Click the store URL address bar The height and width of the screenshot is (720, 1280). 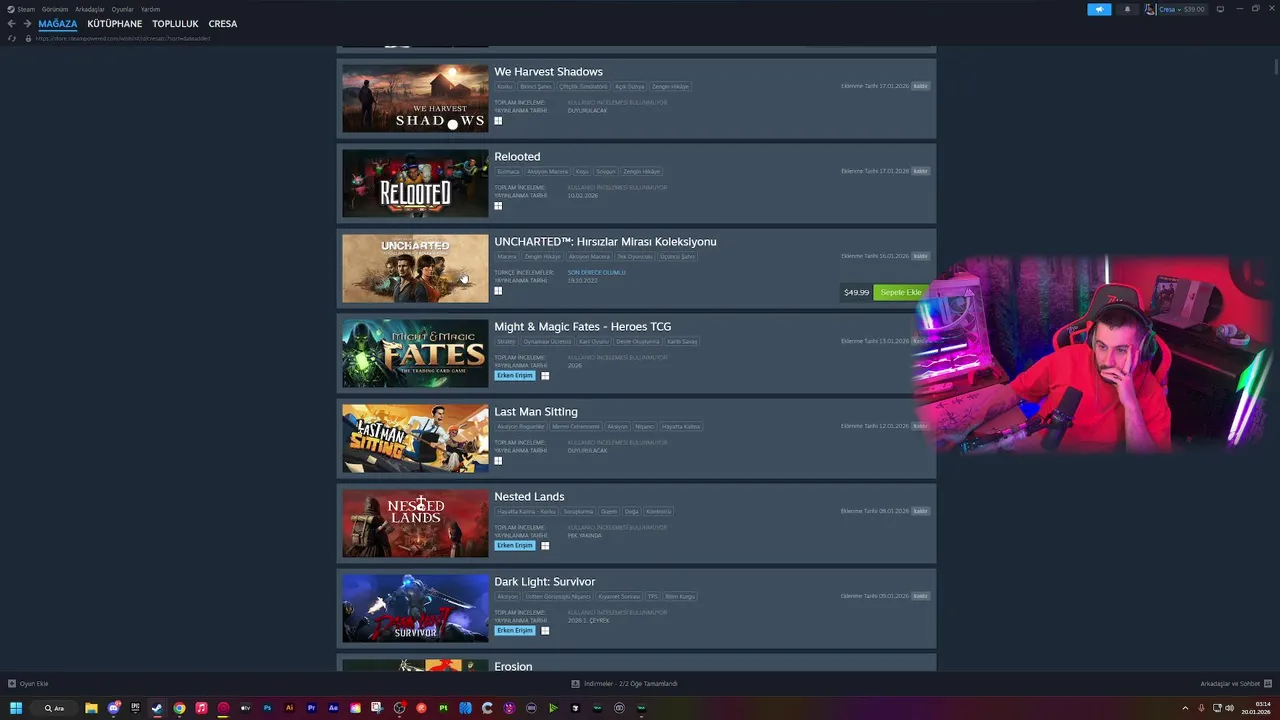coord(122,38)
